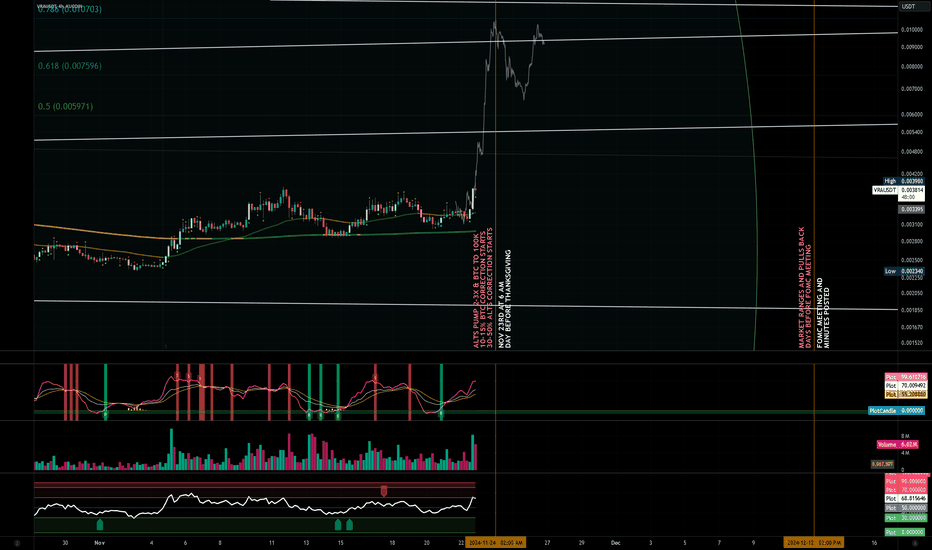Click the first green up-arrow in the RSI pane
The image size is (932, 550).
click(x=100, y=524)
